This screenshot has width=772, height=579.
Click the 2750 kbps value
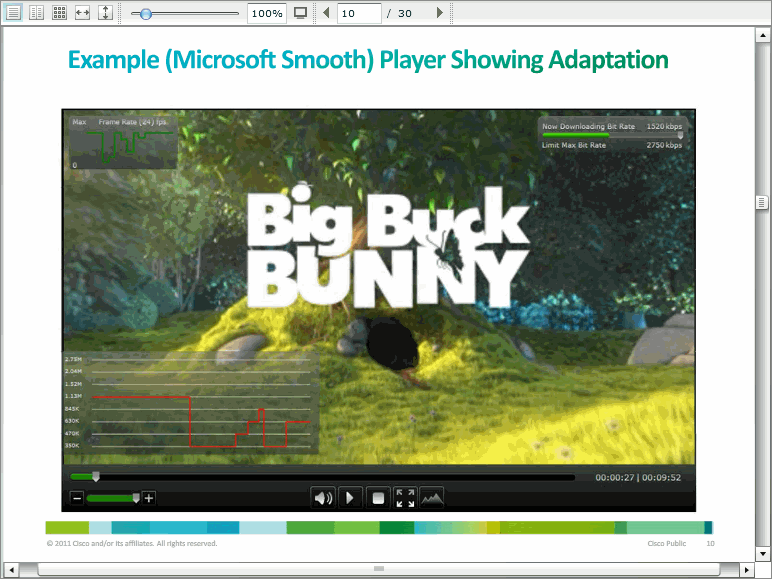(664, 145)
